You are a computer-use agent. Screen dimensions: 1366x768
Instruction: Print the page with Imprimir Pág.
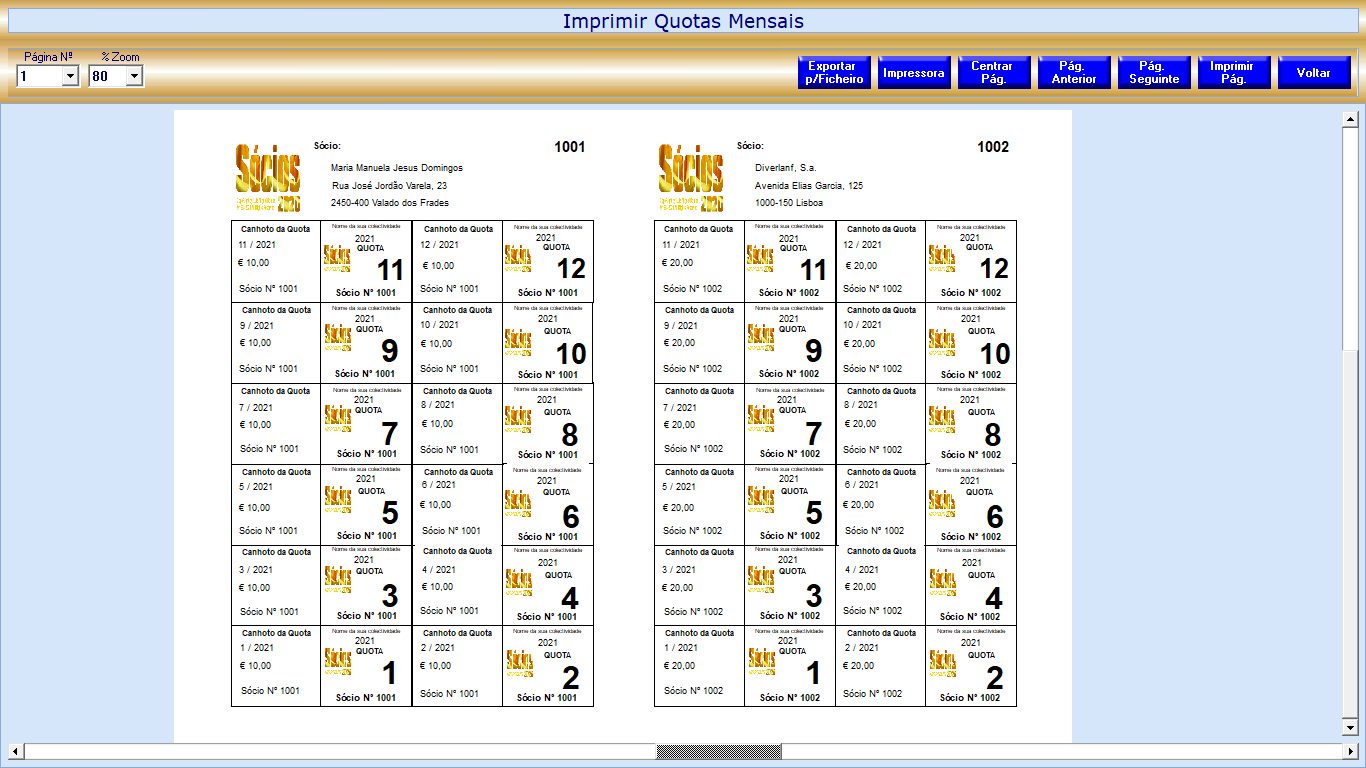pos(1232,73)
